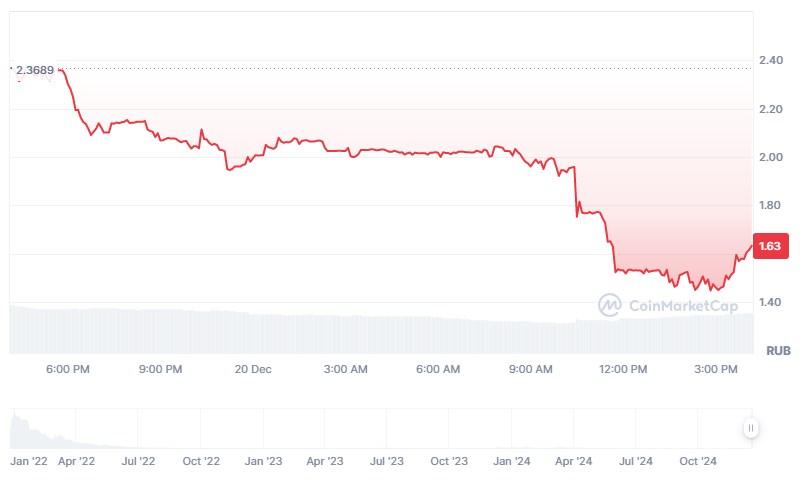
Task: Select the Jul '23 marker on range navigator
Action: tap(386, 461)
